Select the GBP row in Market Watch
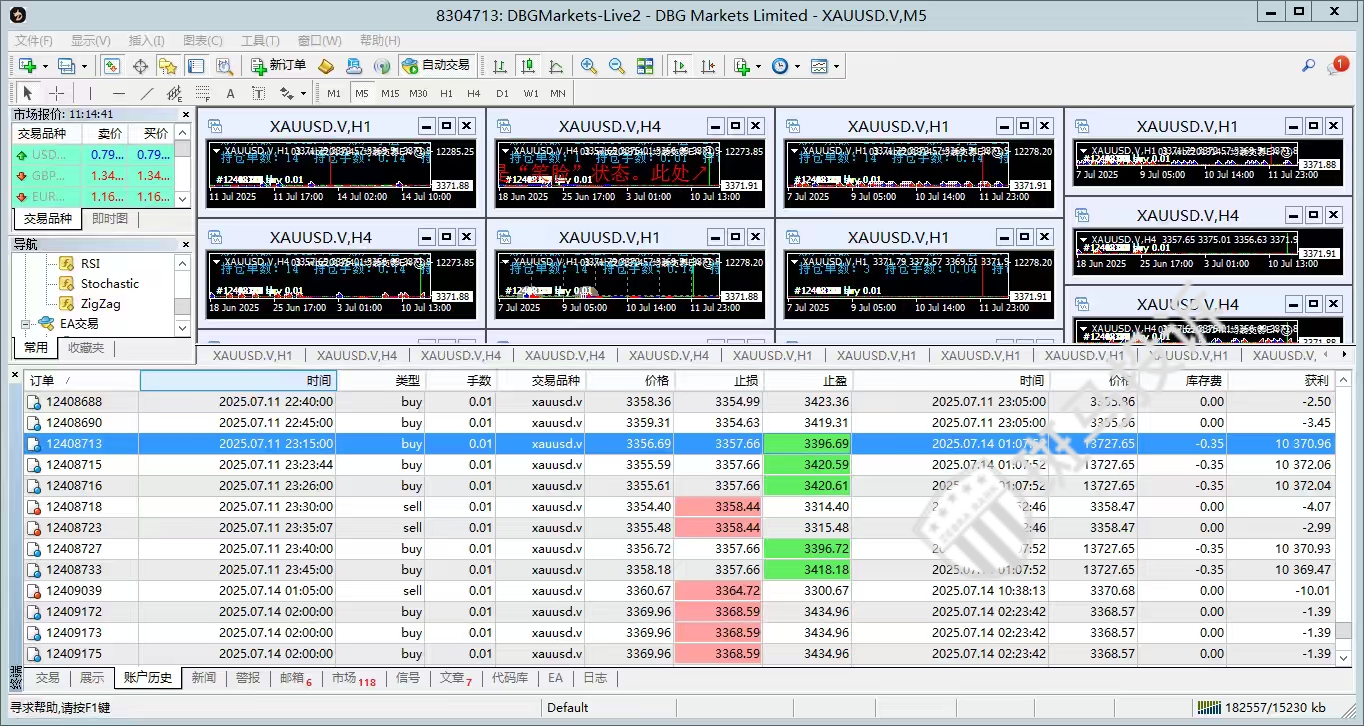This screenshot has height=726, width=1364. point(92,176)
